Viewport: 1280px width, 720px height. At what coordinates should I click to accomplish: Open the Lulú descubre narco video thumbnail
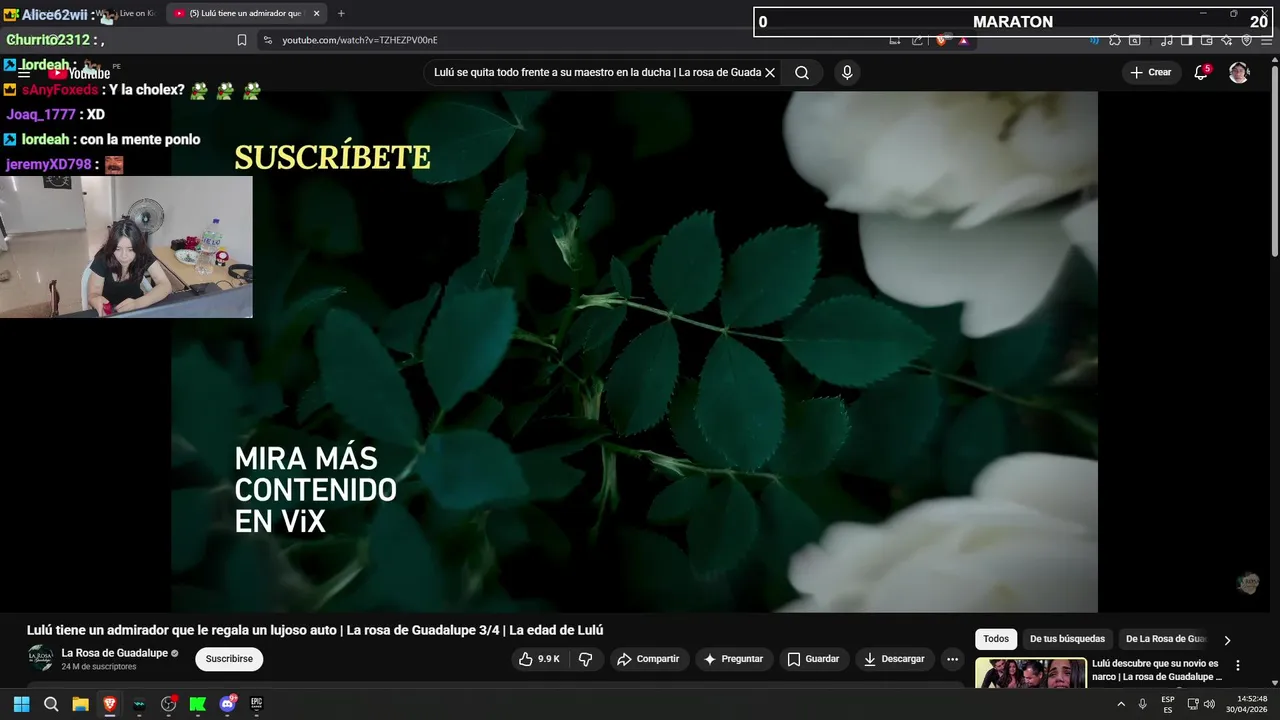(1030, 673)
